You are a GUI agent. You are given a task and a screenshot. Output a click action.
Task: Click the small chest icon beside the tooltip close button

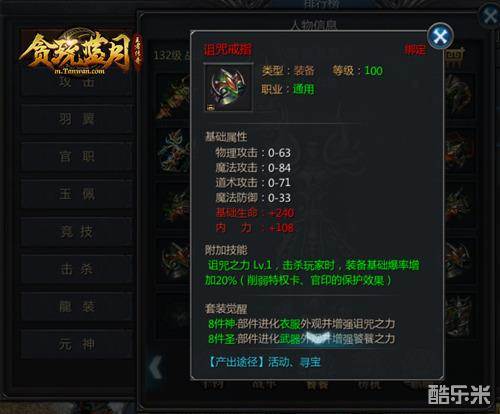pyautogui.click(x=455, y=56)
